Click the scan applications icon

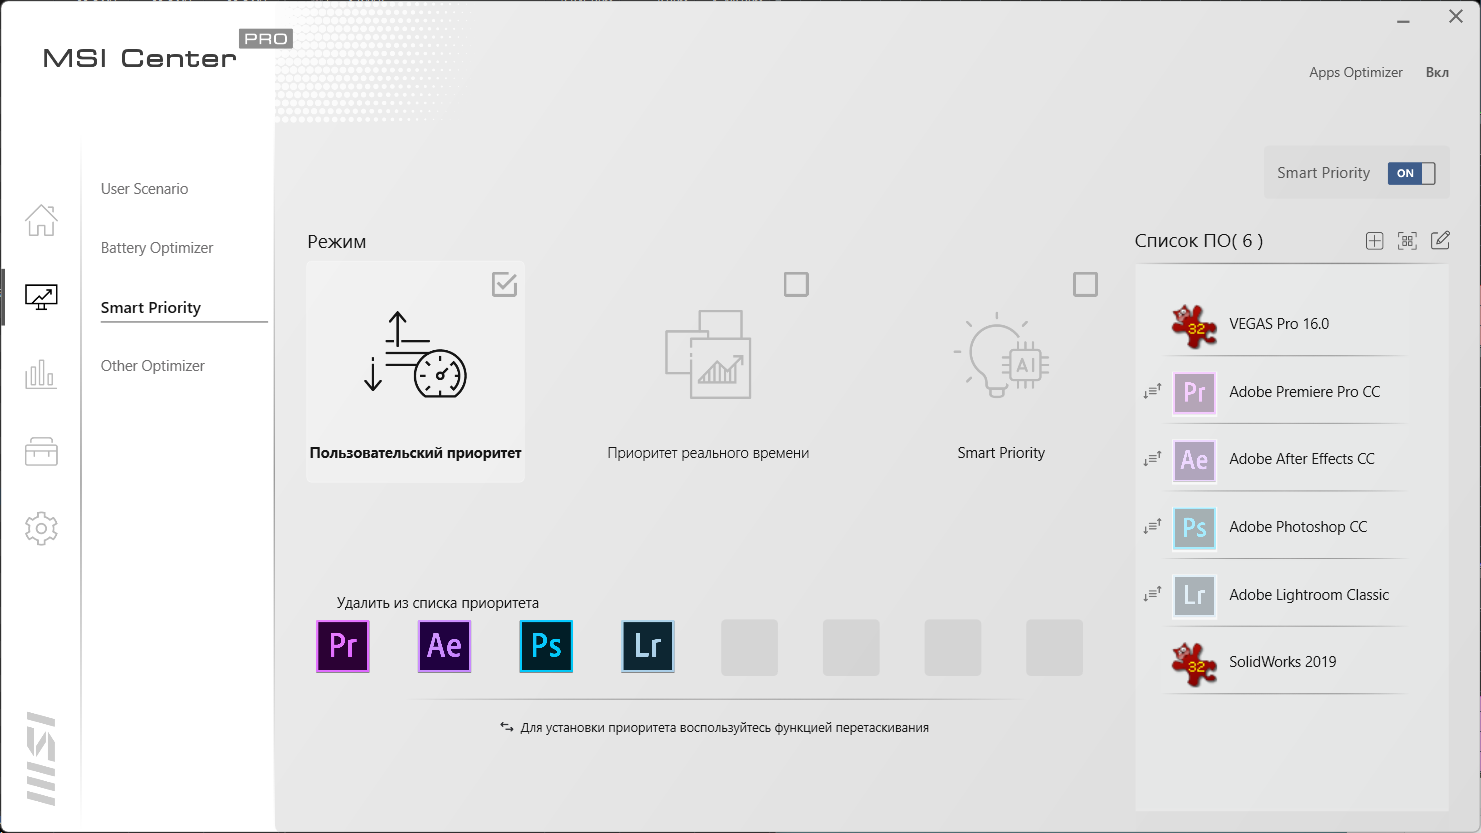coord(1407,240)
